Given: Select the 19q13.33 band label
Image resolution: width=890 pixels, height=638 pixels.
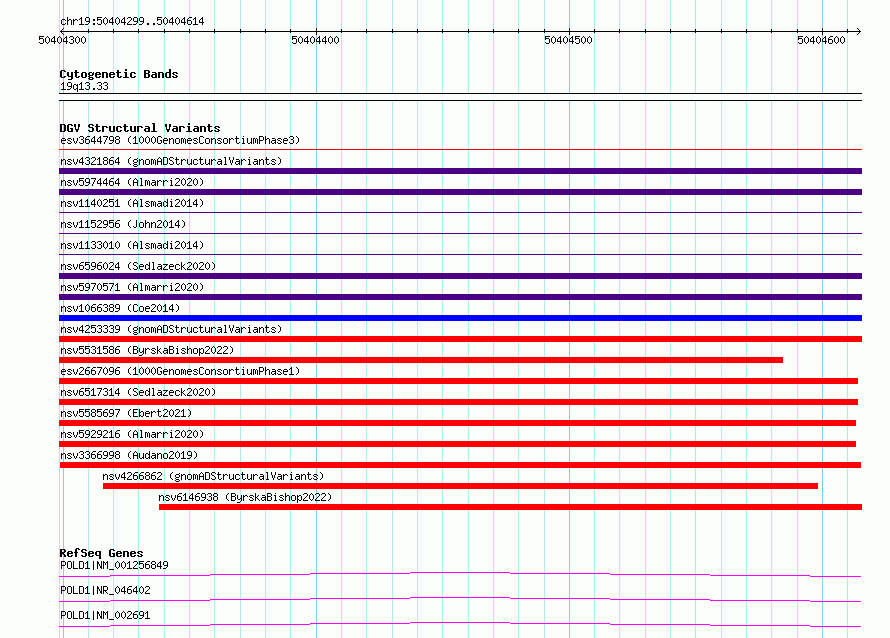Looking at the screenshot, I should [x=84, y=86].
